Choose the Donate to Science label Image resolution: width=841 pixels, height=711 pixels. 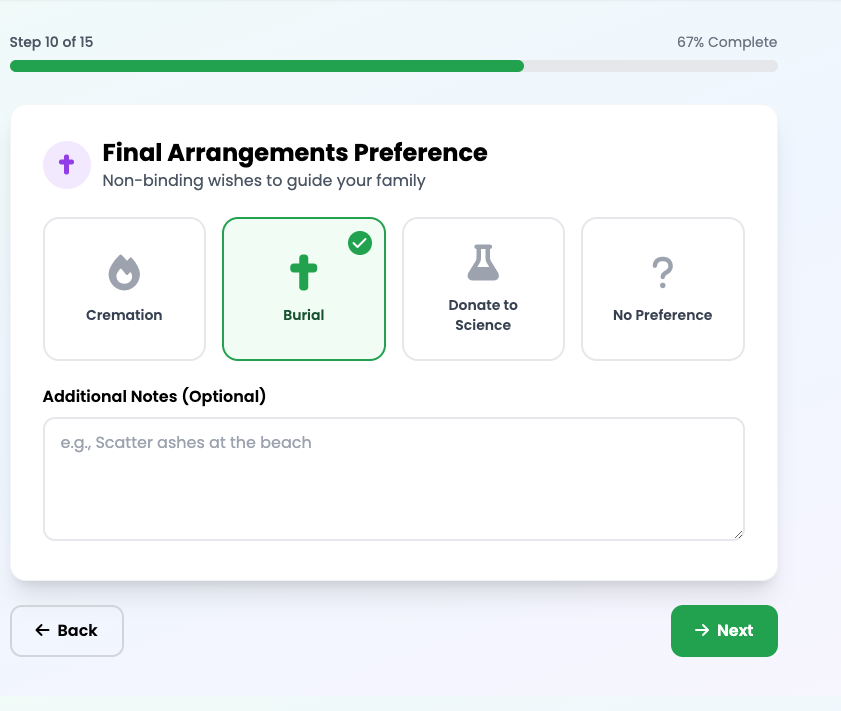(x=483, y=315)
